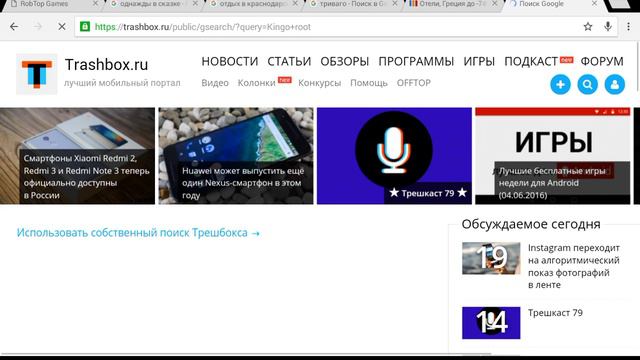The height and width of the screenshot is (360, 640).
Task: Click the Trashbox.ru site title
Action: tap(107, 64)
